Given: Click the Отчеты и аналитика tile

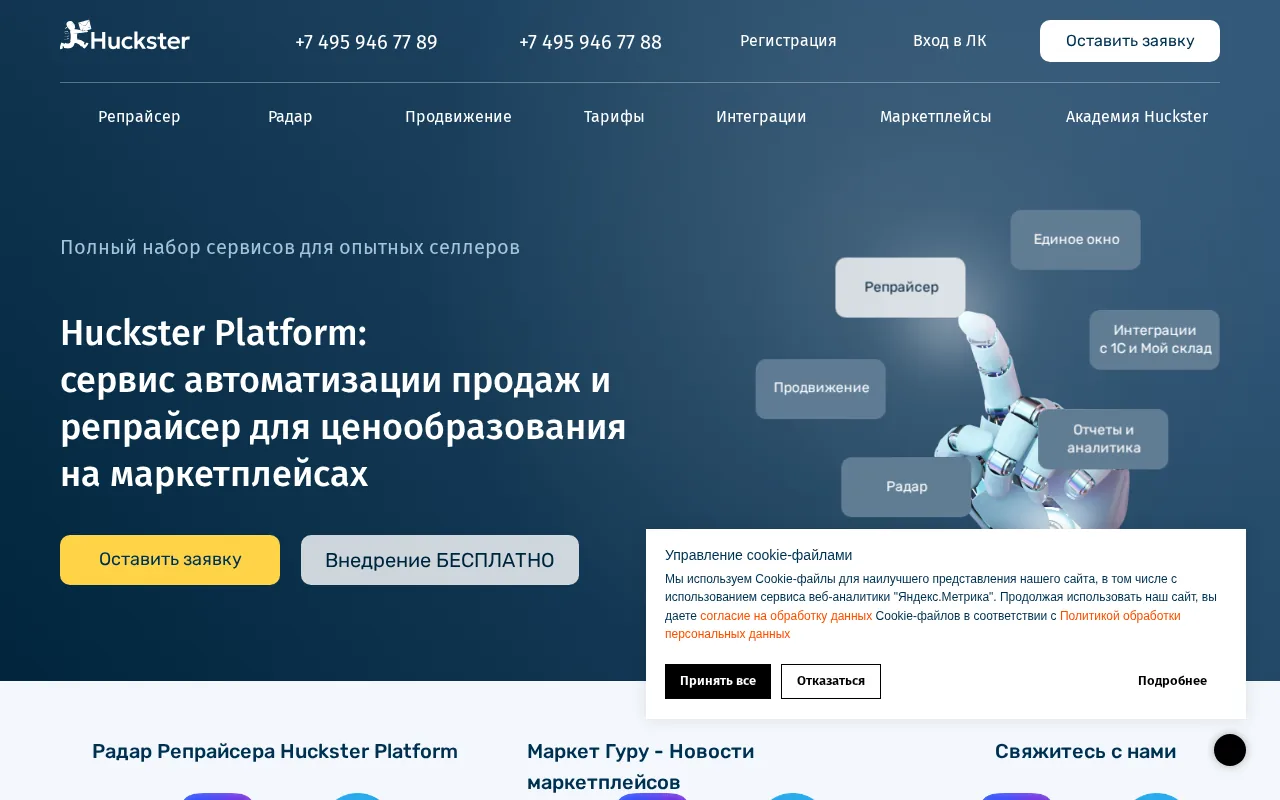Looking at the screenshot, I should [x=1103, y=439].
